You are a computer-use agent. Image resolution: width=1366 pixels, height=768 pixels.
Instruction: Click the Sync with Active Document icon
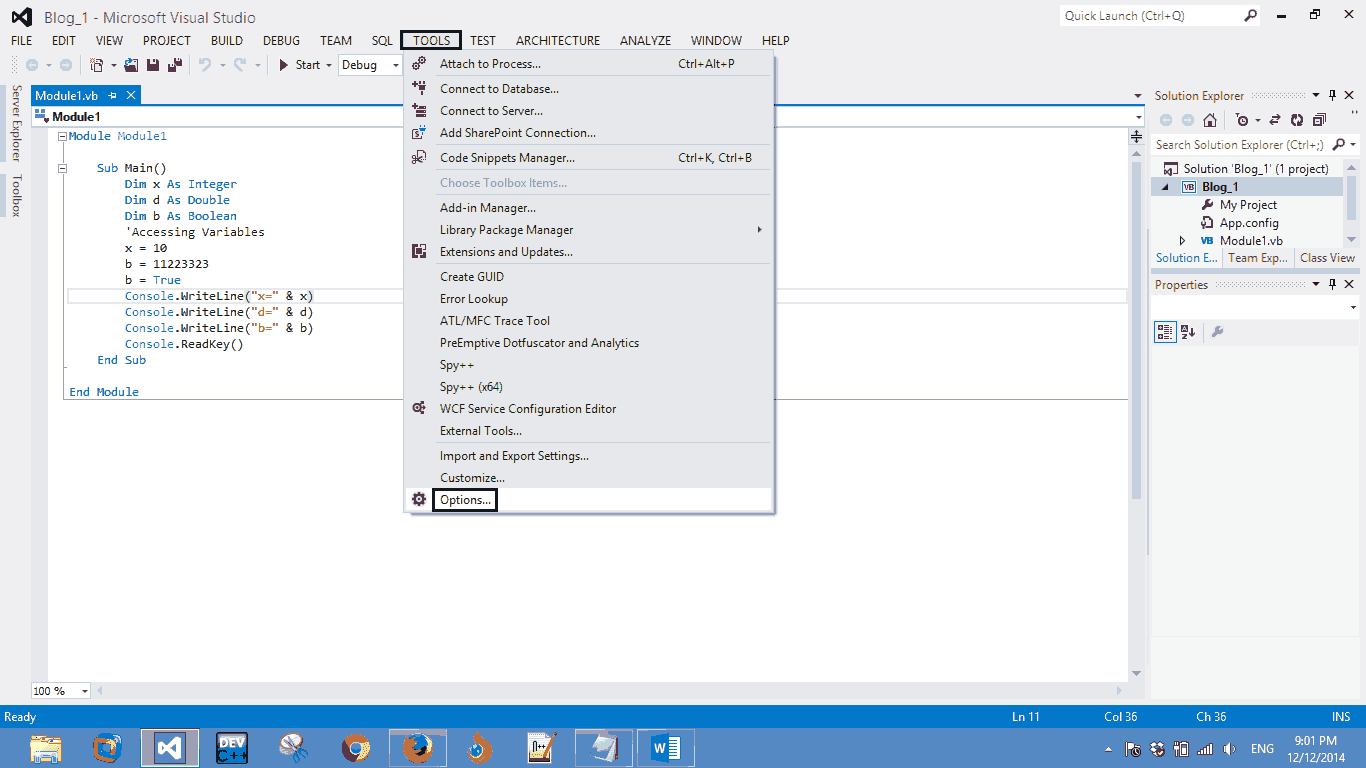point(1275,120)
